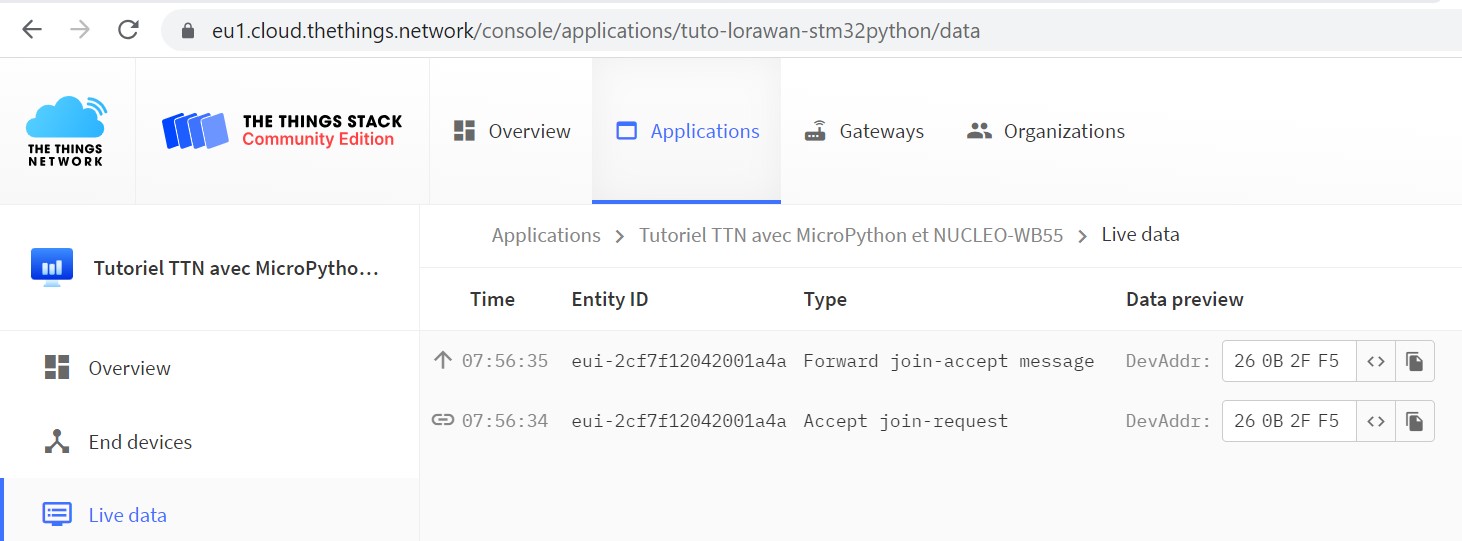Copy DevAddr from the join-request row
Image resolution: width=1462 pixels, height=541 pixels.
point(1415,421)
